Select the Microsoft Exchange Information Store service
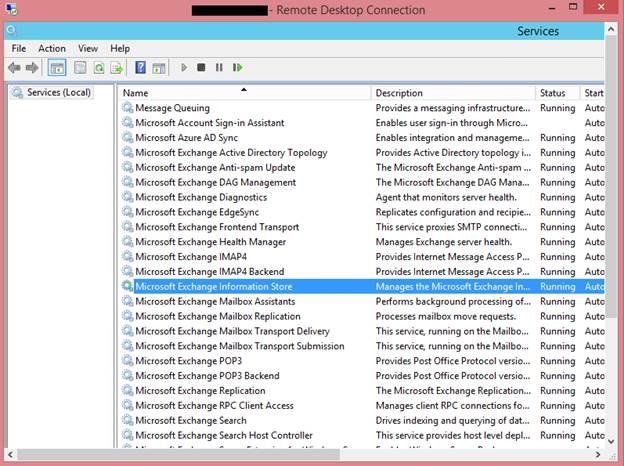Viewport: 624px width, 466px height. [215, 286]
